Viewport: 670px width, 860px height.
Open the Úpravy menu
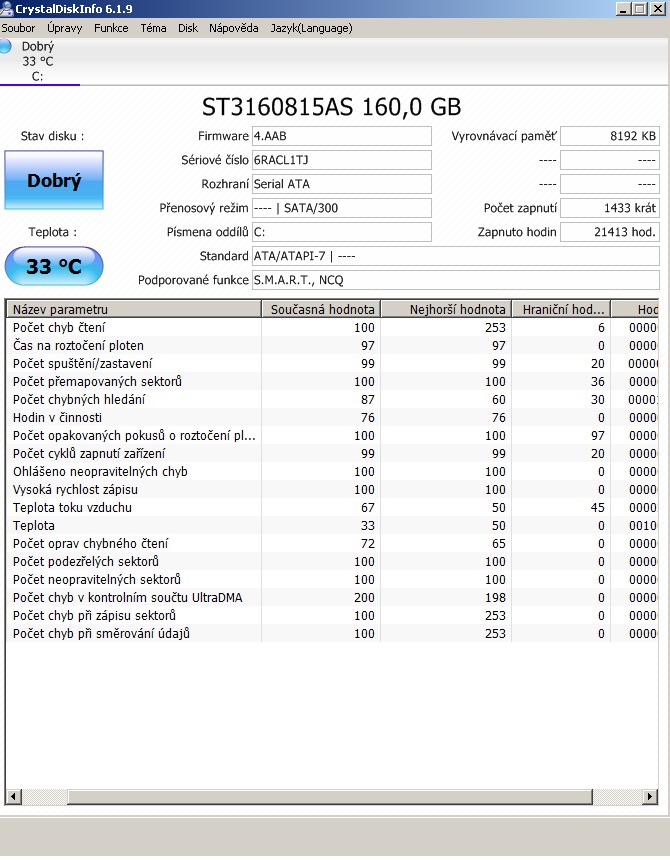coord(65,28)
